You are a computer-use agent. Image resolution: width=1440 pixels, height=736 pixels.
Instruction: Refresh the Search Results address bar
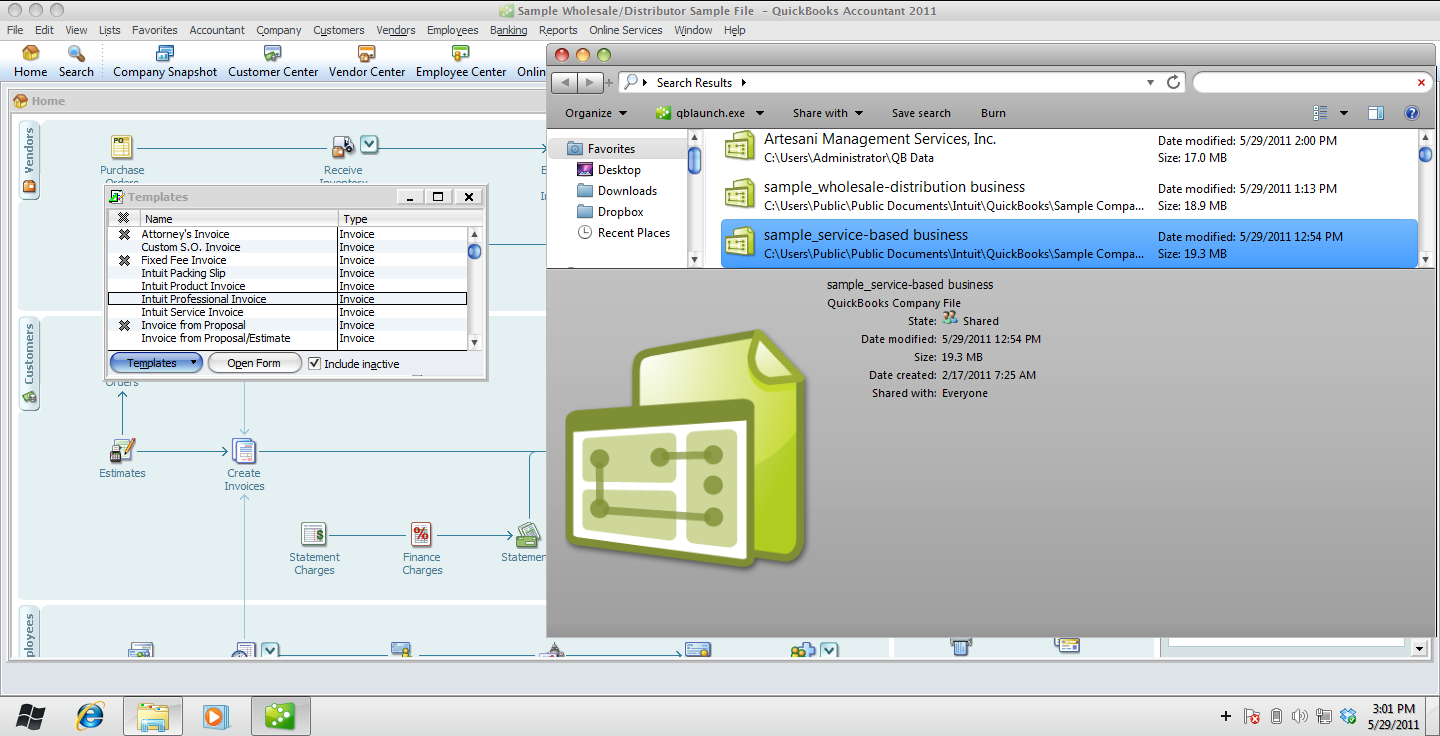1174,82
